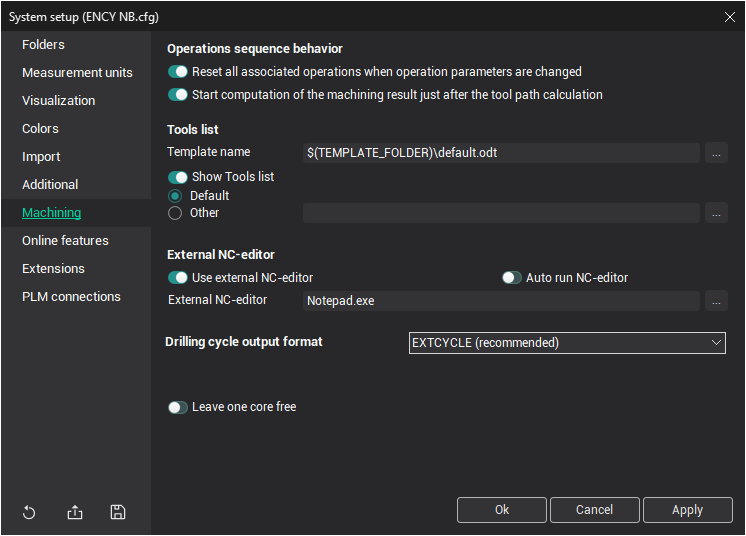Click the Apply button

(x=687, y=510)
